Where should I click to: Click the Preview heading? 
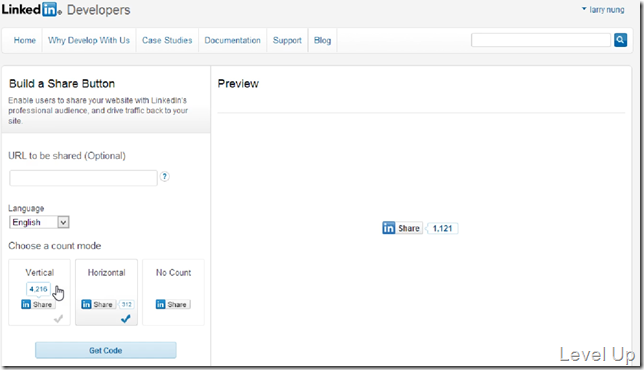238,84
